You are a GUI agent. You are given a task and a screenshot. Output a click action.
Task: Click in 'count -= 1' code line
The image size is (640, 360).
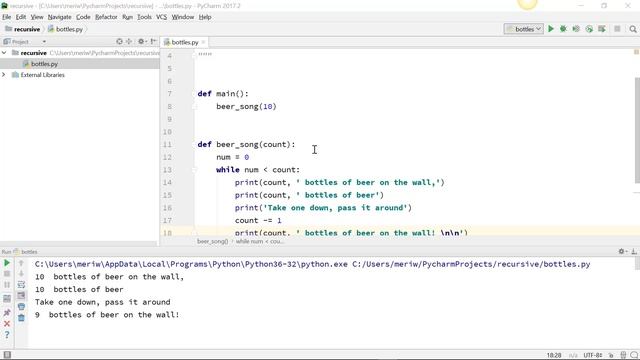(x=258, y=220)
